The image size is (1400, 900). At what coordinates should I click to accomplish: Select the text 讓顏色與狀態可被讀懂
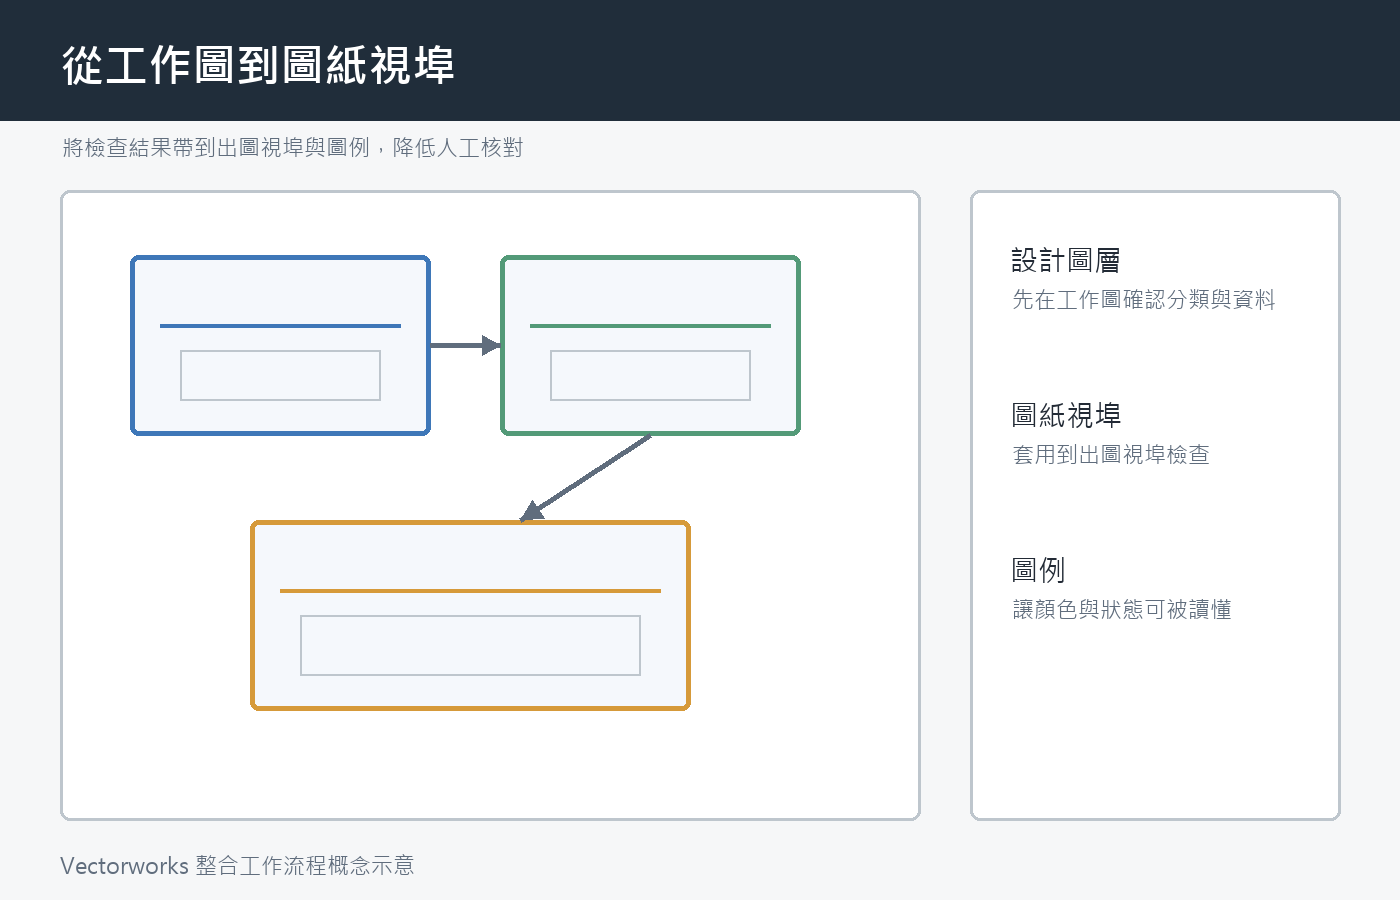[1122, 610]
